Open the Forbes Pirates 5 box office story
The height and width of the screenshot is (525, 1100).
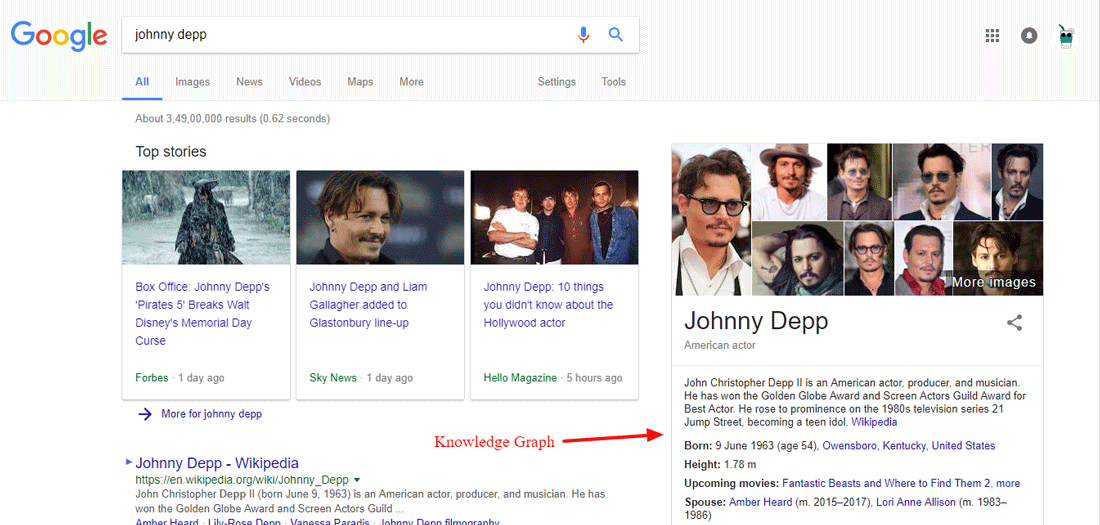(x=202, y=314)
